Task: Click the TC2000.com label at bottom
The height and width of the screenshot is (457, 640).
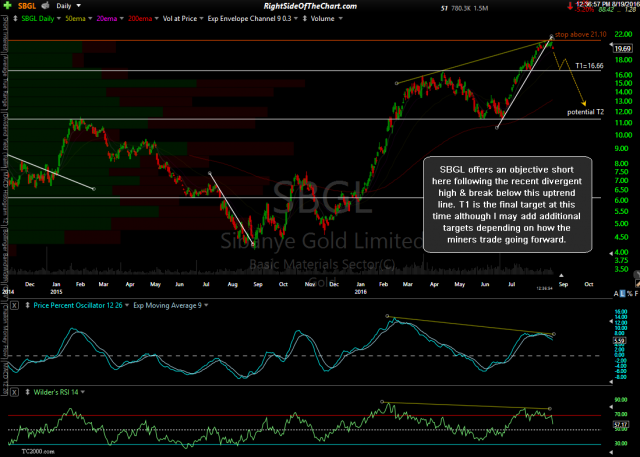Action: (38, 451)
